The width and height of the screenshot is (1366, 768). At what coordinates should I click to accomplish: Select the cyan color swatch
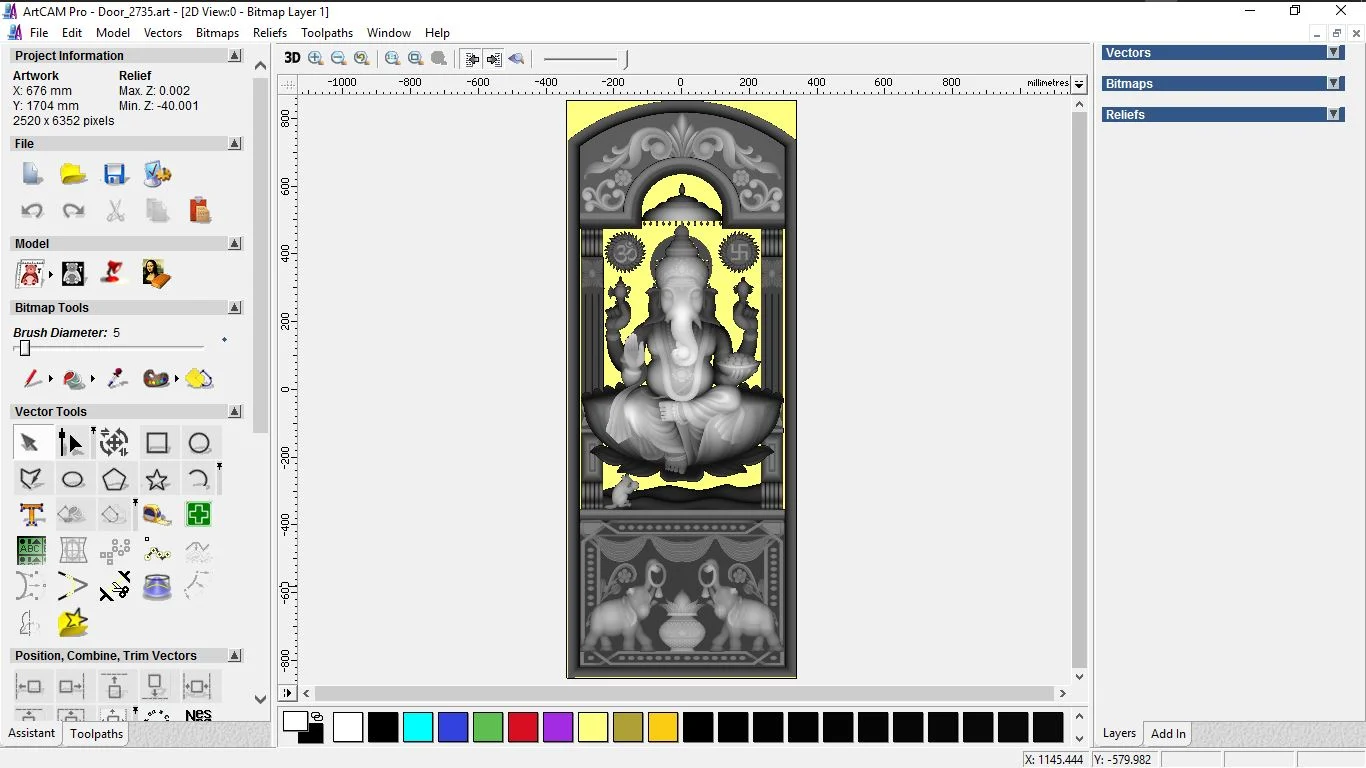[418, 727]
